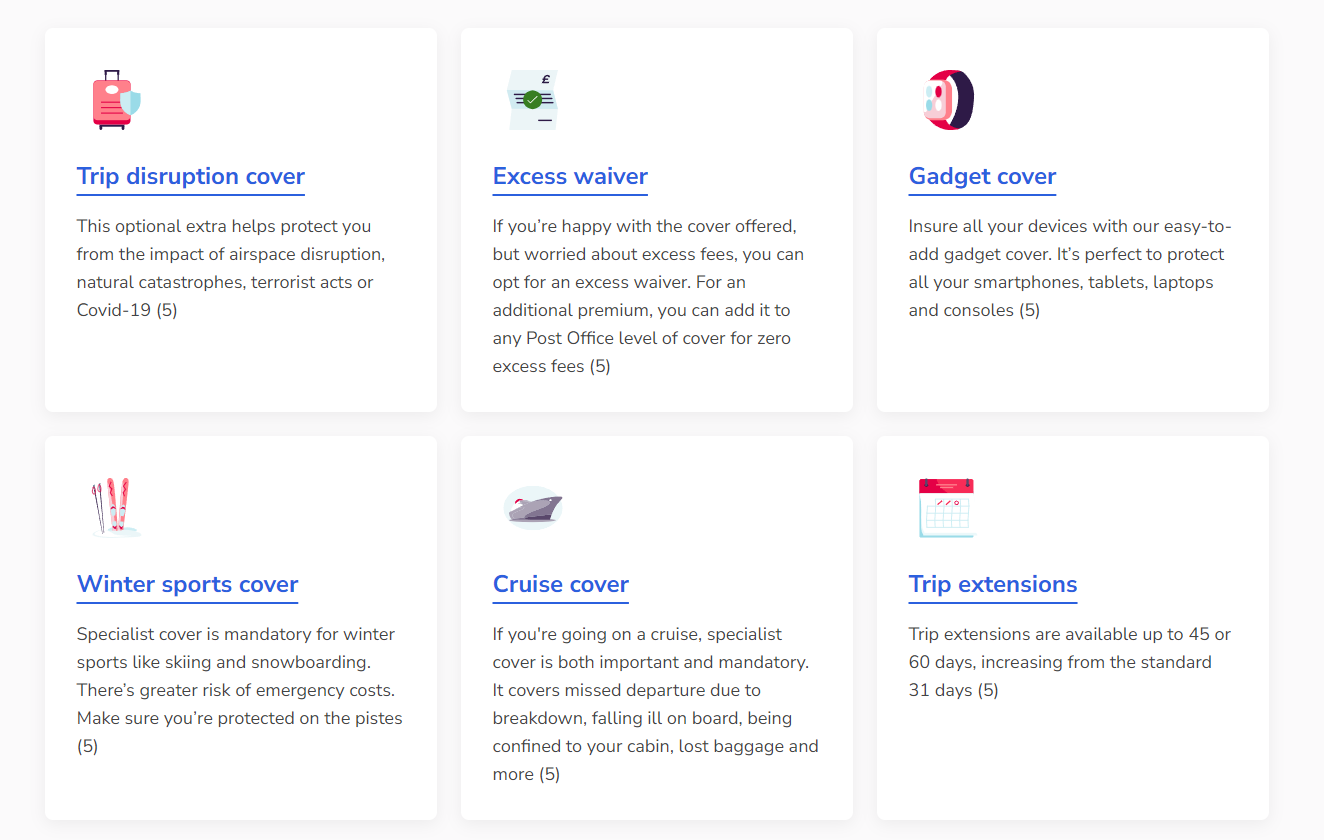Click the cruise ship icon
The image size is (1324, 840).
click(x=532, y=508)
